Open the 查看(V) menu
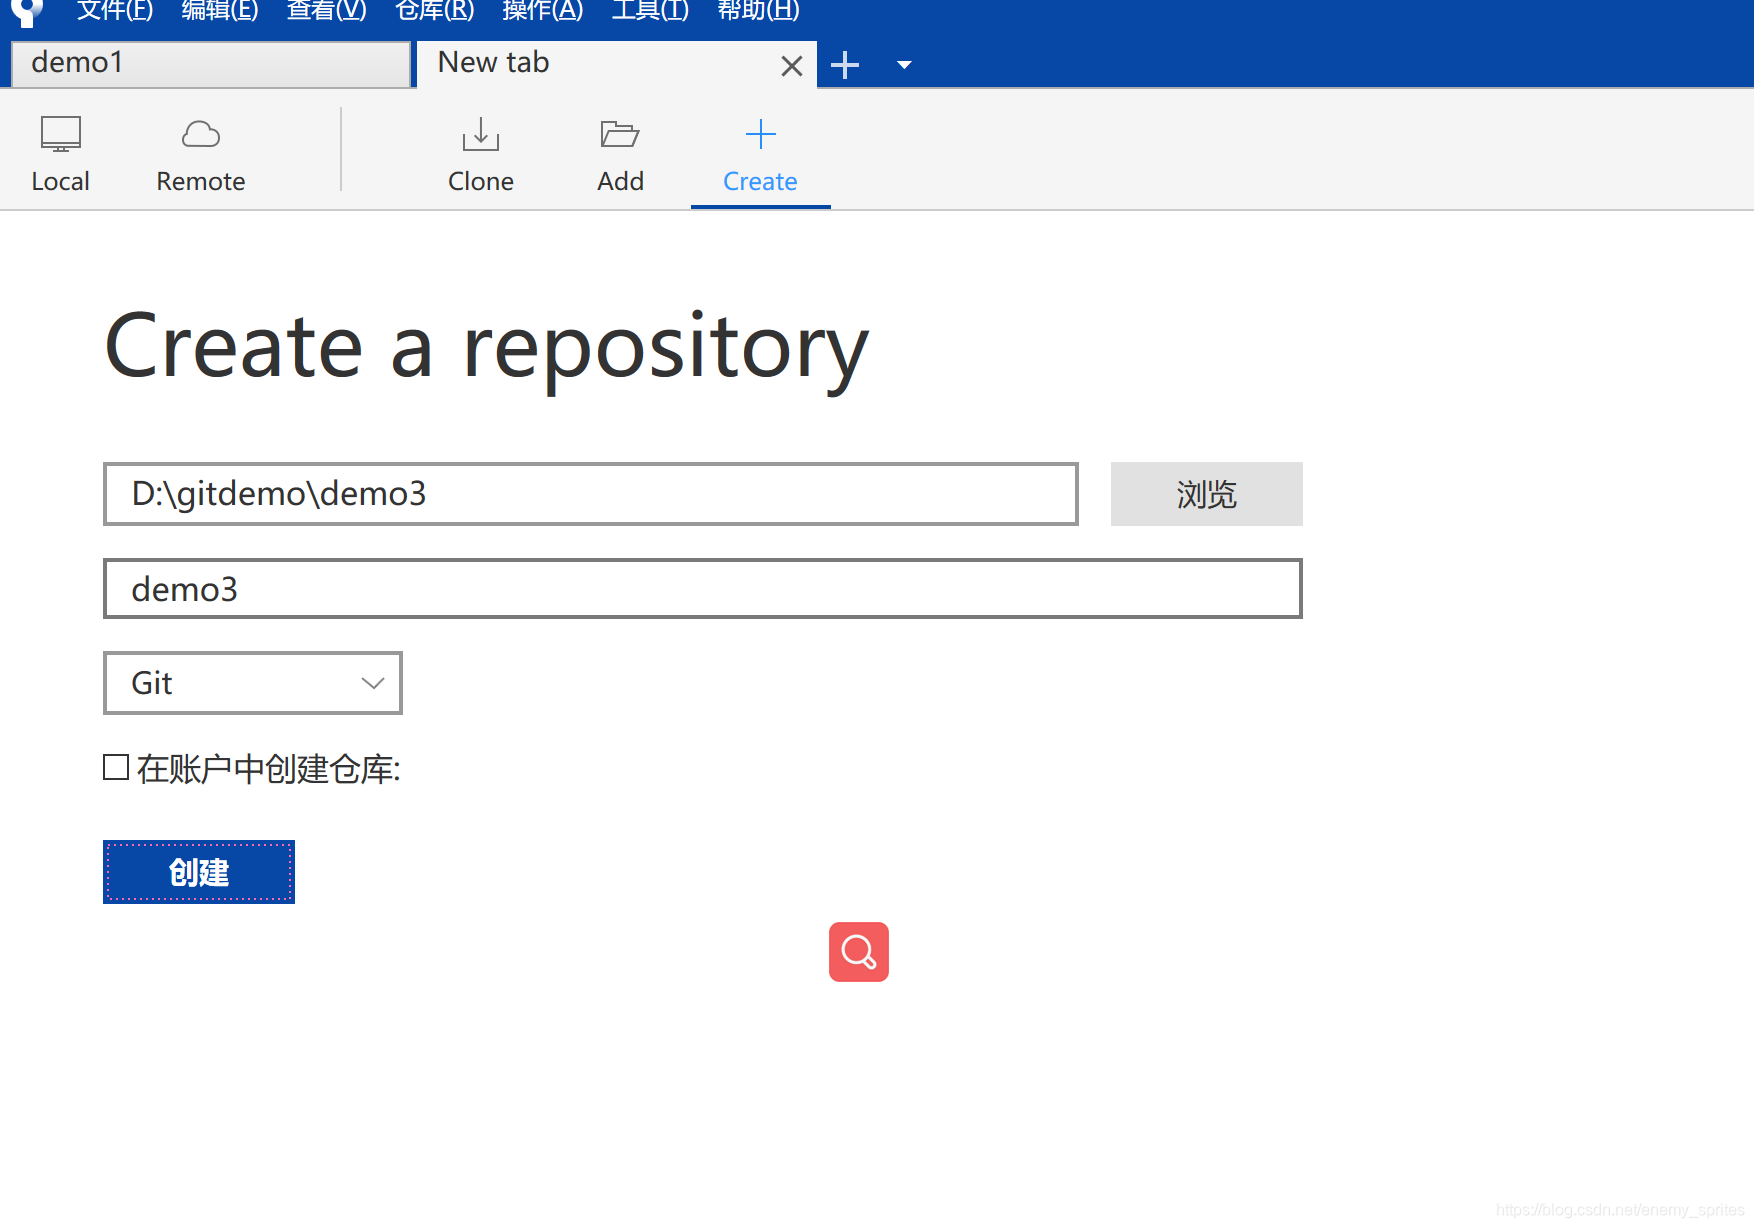The image size is (1754, 1228). tap(326, 11)
